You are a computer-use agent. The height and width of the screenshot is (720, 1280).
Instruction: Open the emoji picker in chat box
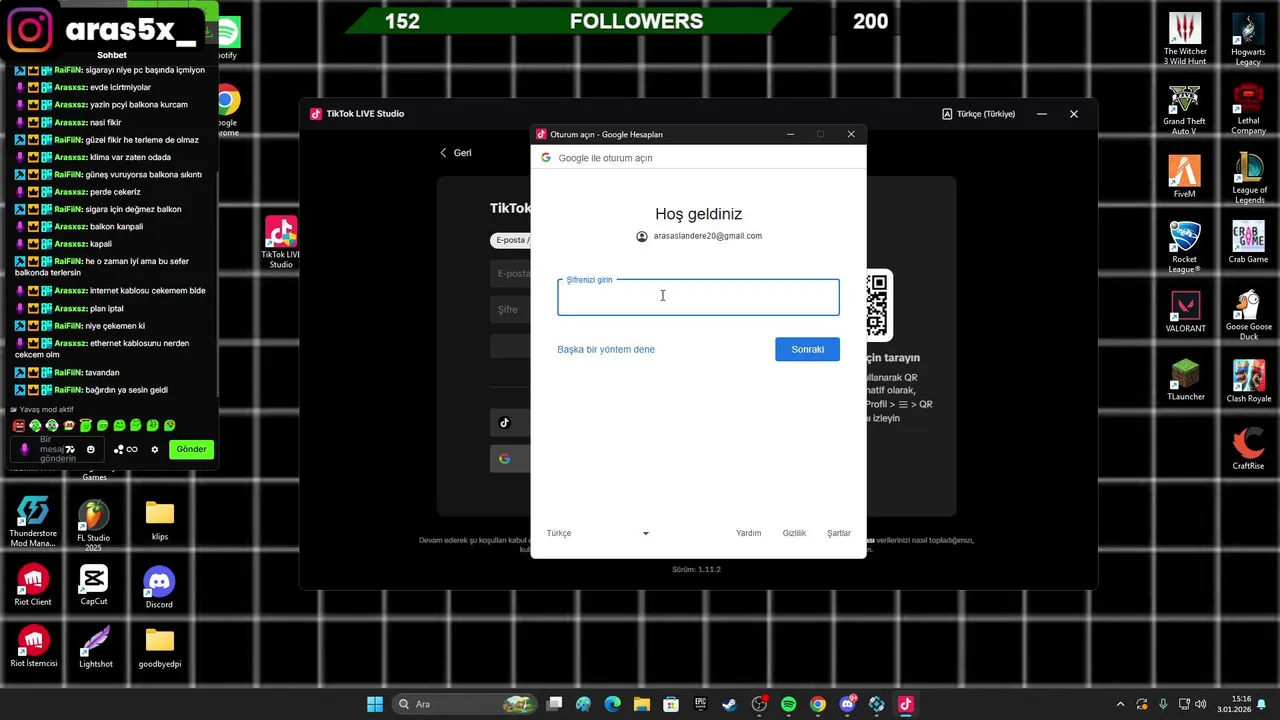[x=91, y=449]
